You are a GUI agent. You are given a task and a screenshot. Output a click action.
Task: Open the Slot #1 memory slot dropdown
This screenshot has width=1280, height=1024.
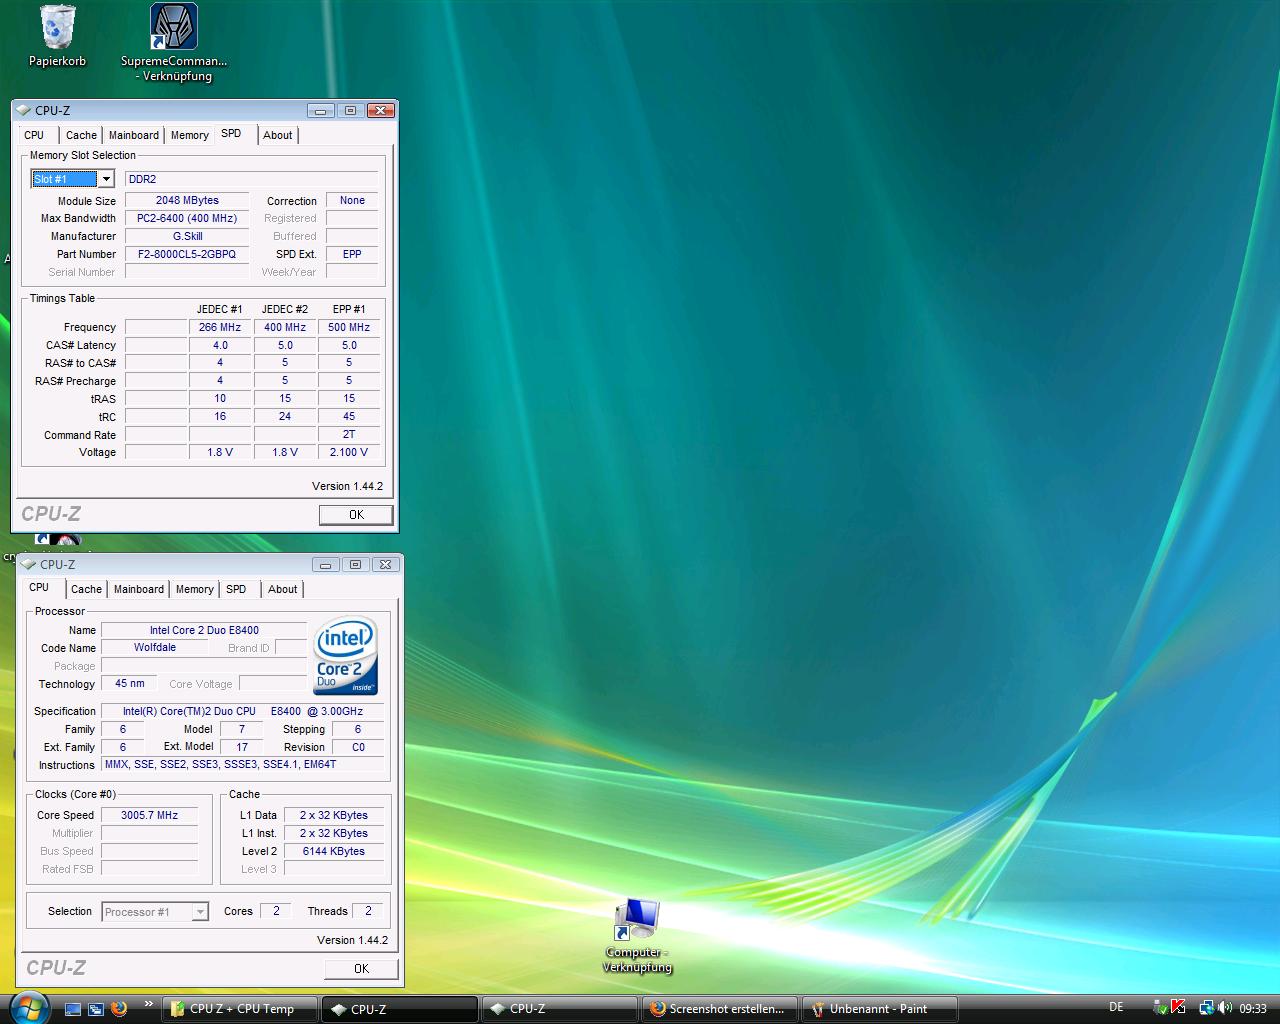point(106,179)
